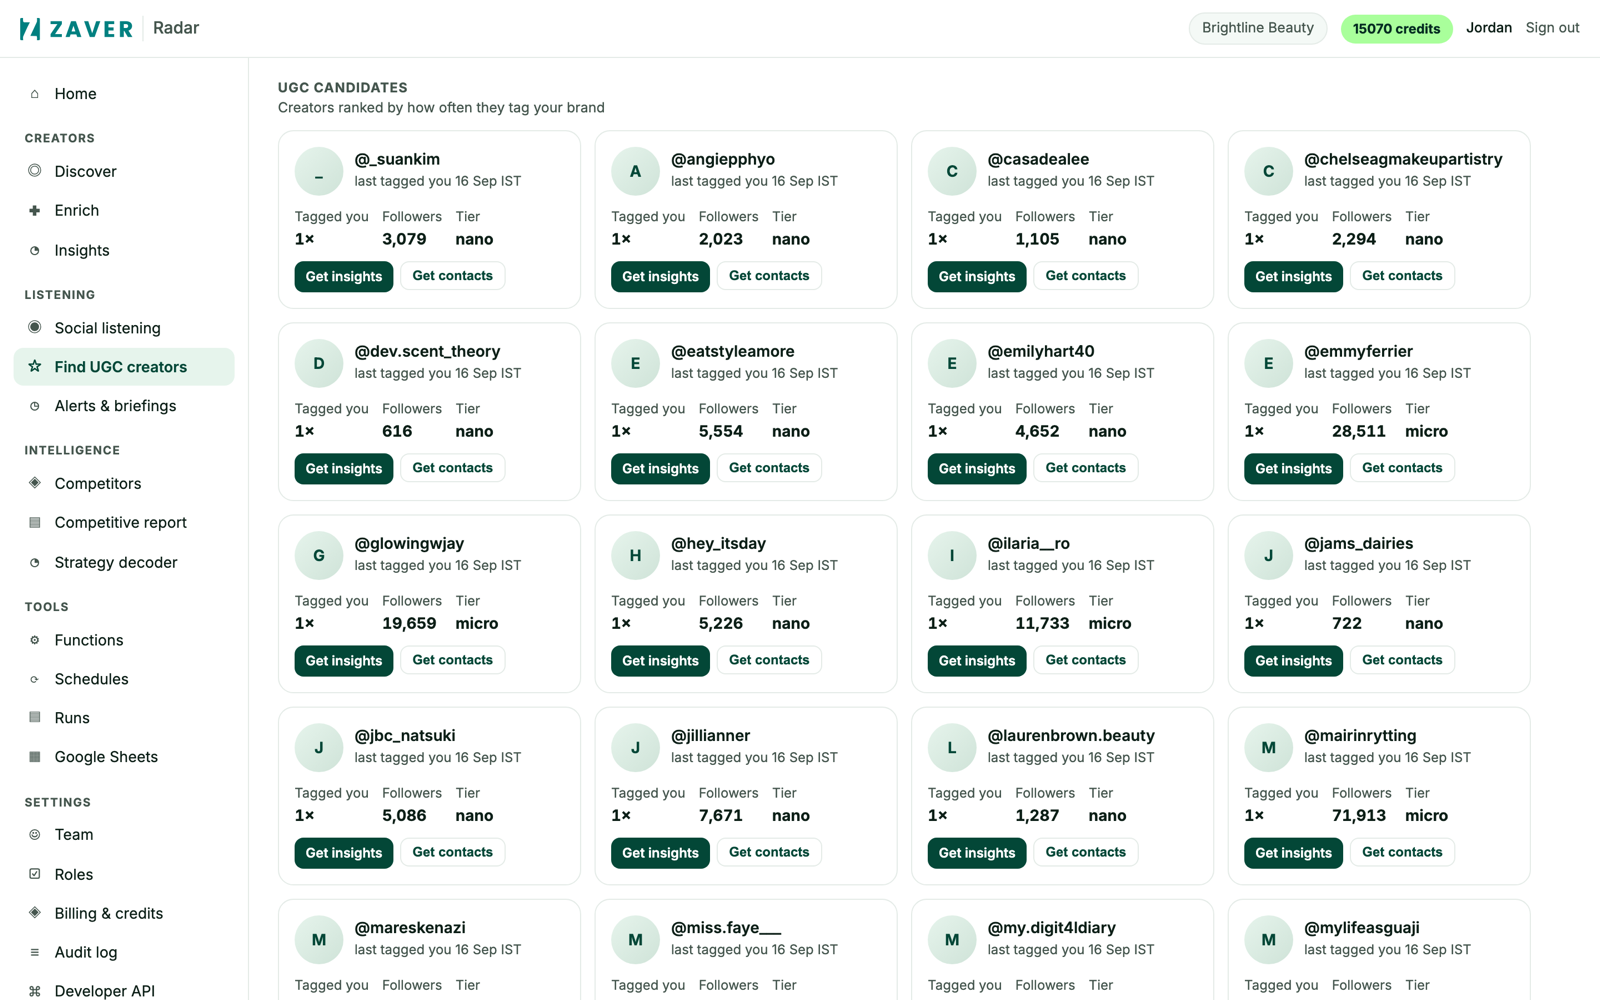Get contacts for @casadealee
The image size is (1600, 1000).
(x=1085, y=276)
